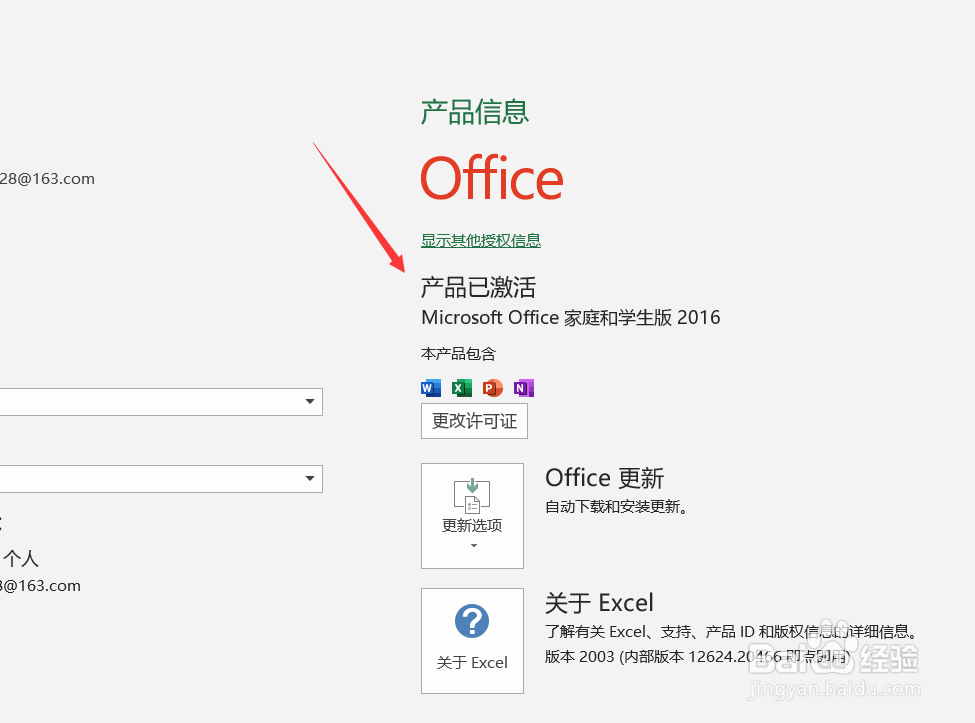This screenshot has height=723, width=975.
Task: Click the PowerPoint app icon
Action: pos(492,388)
